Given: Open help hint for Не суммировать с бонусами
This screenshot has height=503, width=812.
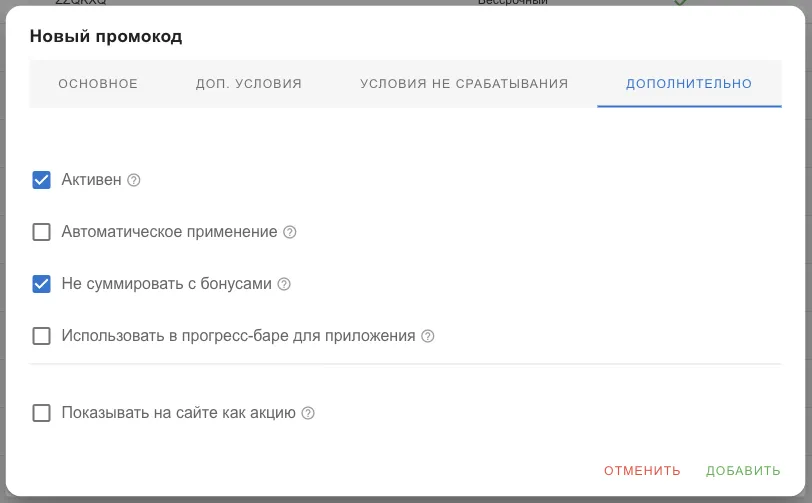Looking at the screenshot, I should coord(284,284).
